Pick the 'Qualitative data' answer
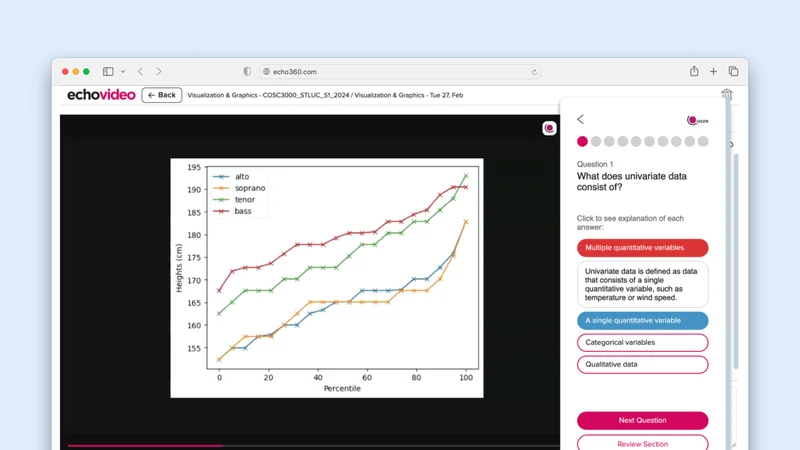 coord(642,365)
